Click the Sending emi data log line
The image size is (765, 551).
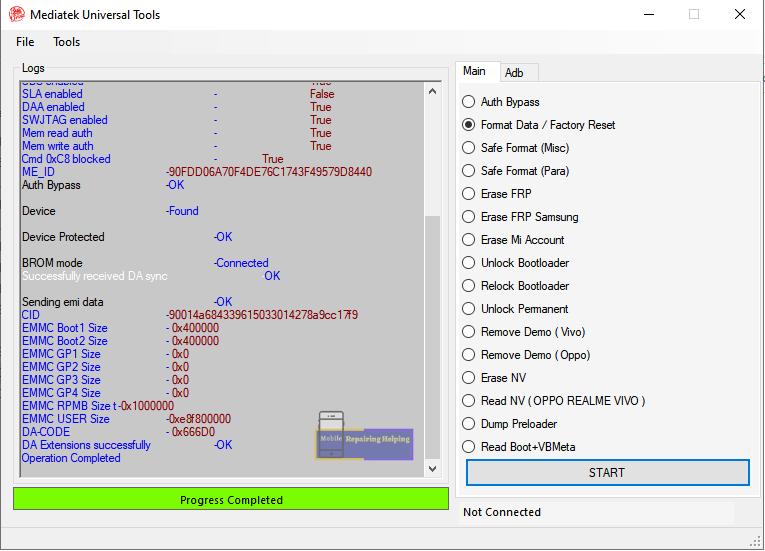(x=127, y=302)
